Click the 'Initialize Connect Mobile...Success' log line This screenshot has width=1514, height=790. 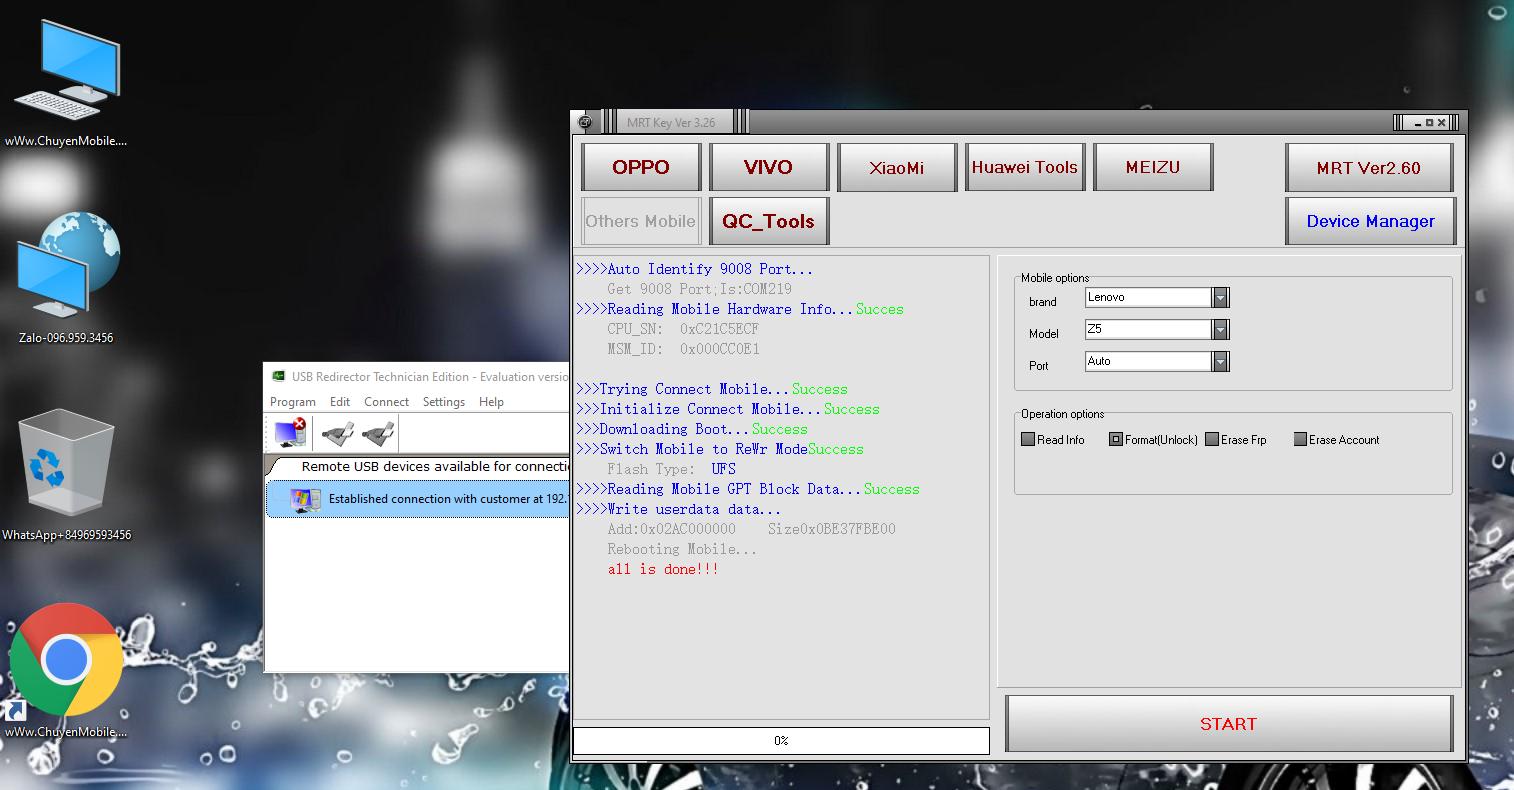pyautogui.click(x=727, y=409)
